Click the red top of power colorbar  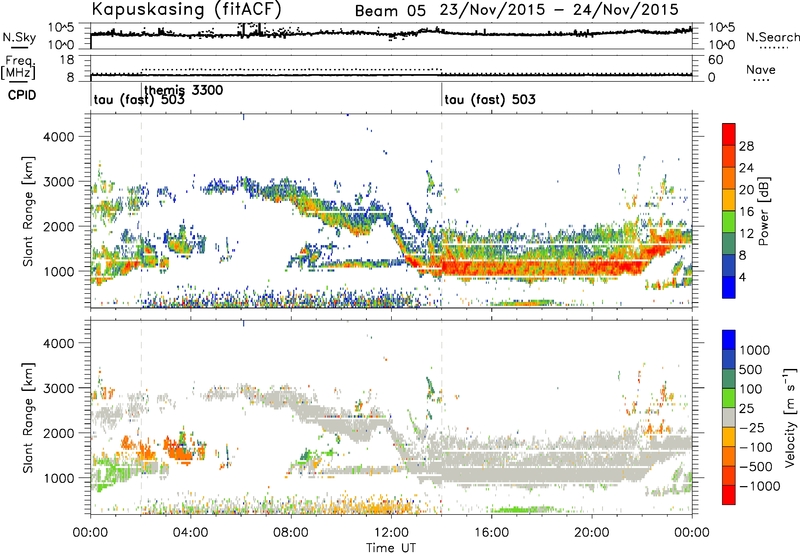(x=729, y=134)
